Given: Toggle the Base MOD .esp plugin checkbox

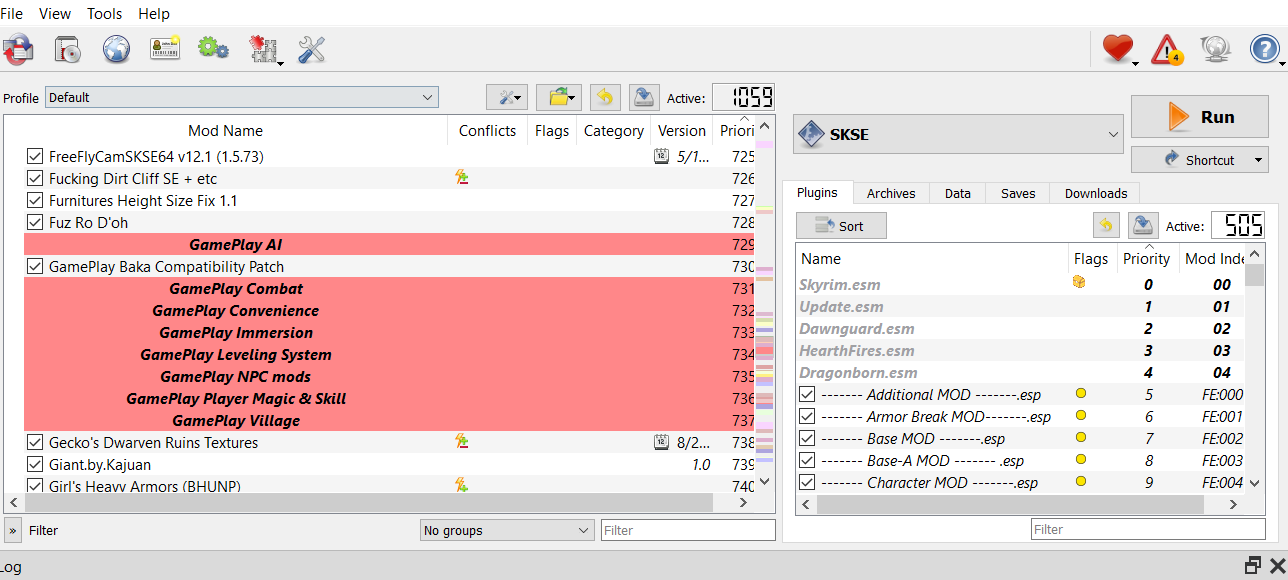Looking at the screenshot, I should [x=807, y=438].
